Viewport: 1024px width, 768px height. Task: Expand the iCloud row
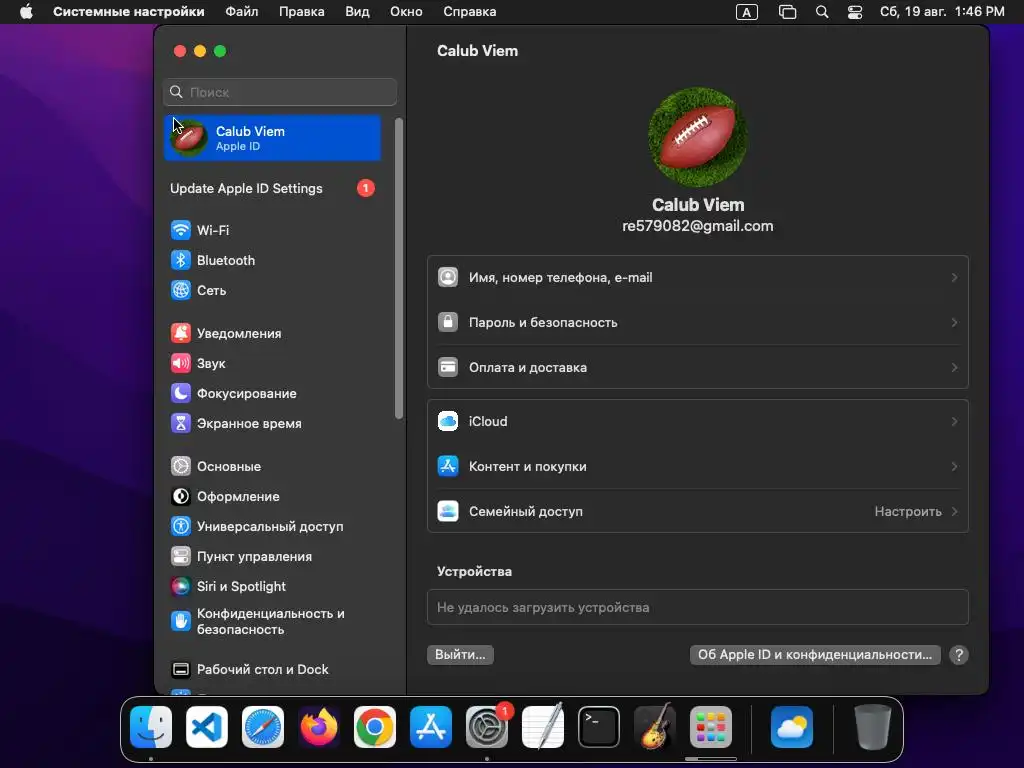coord(697,421)
